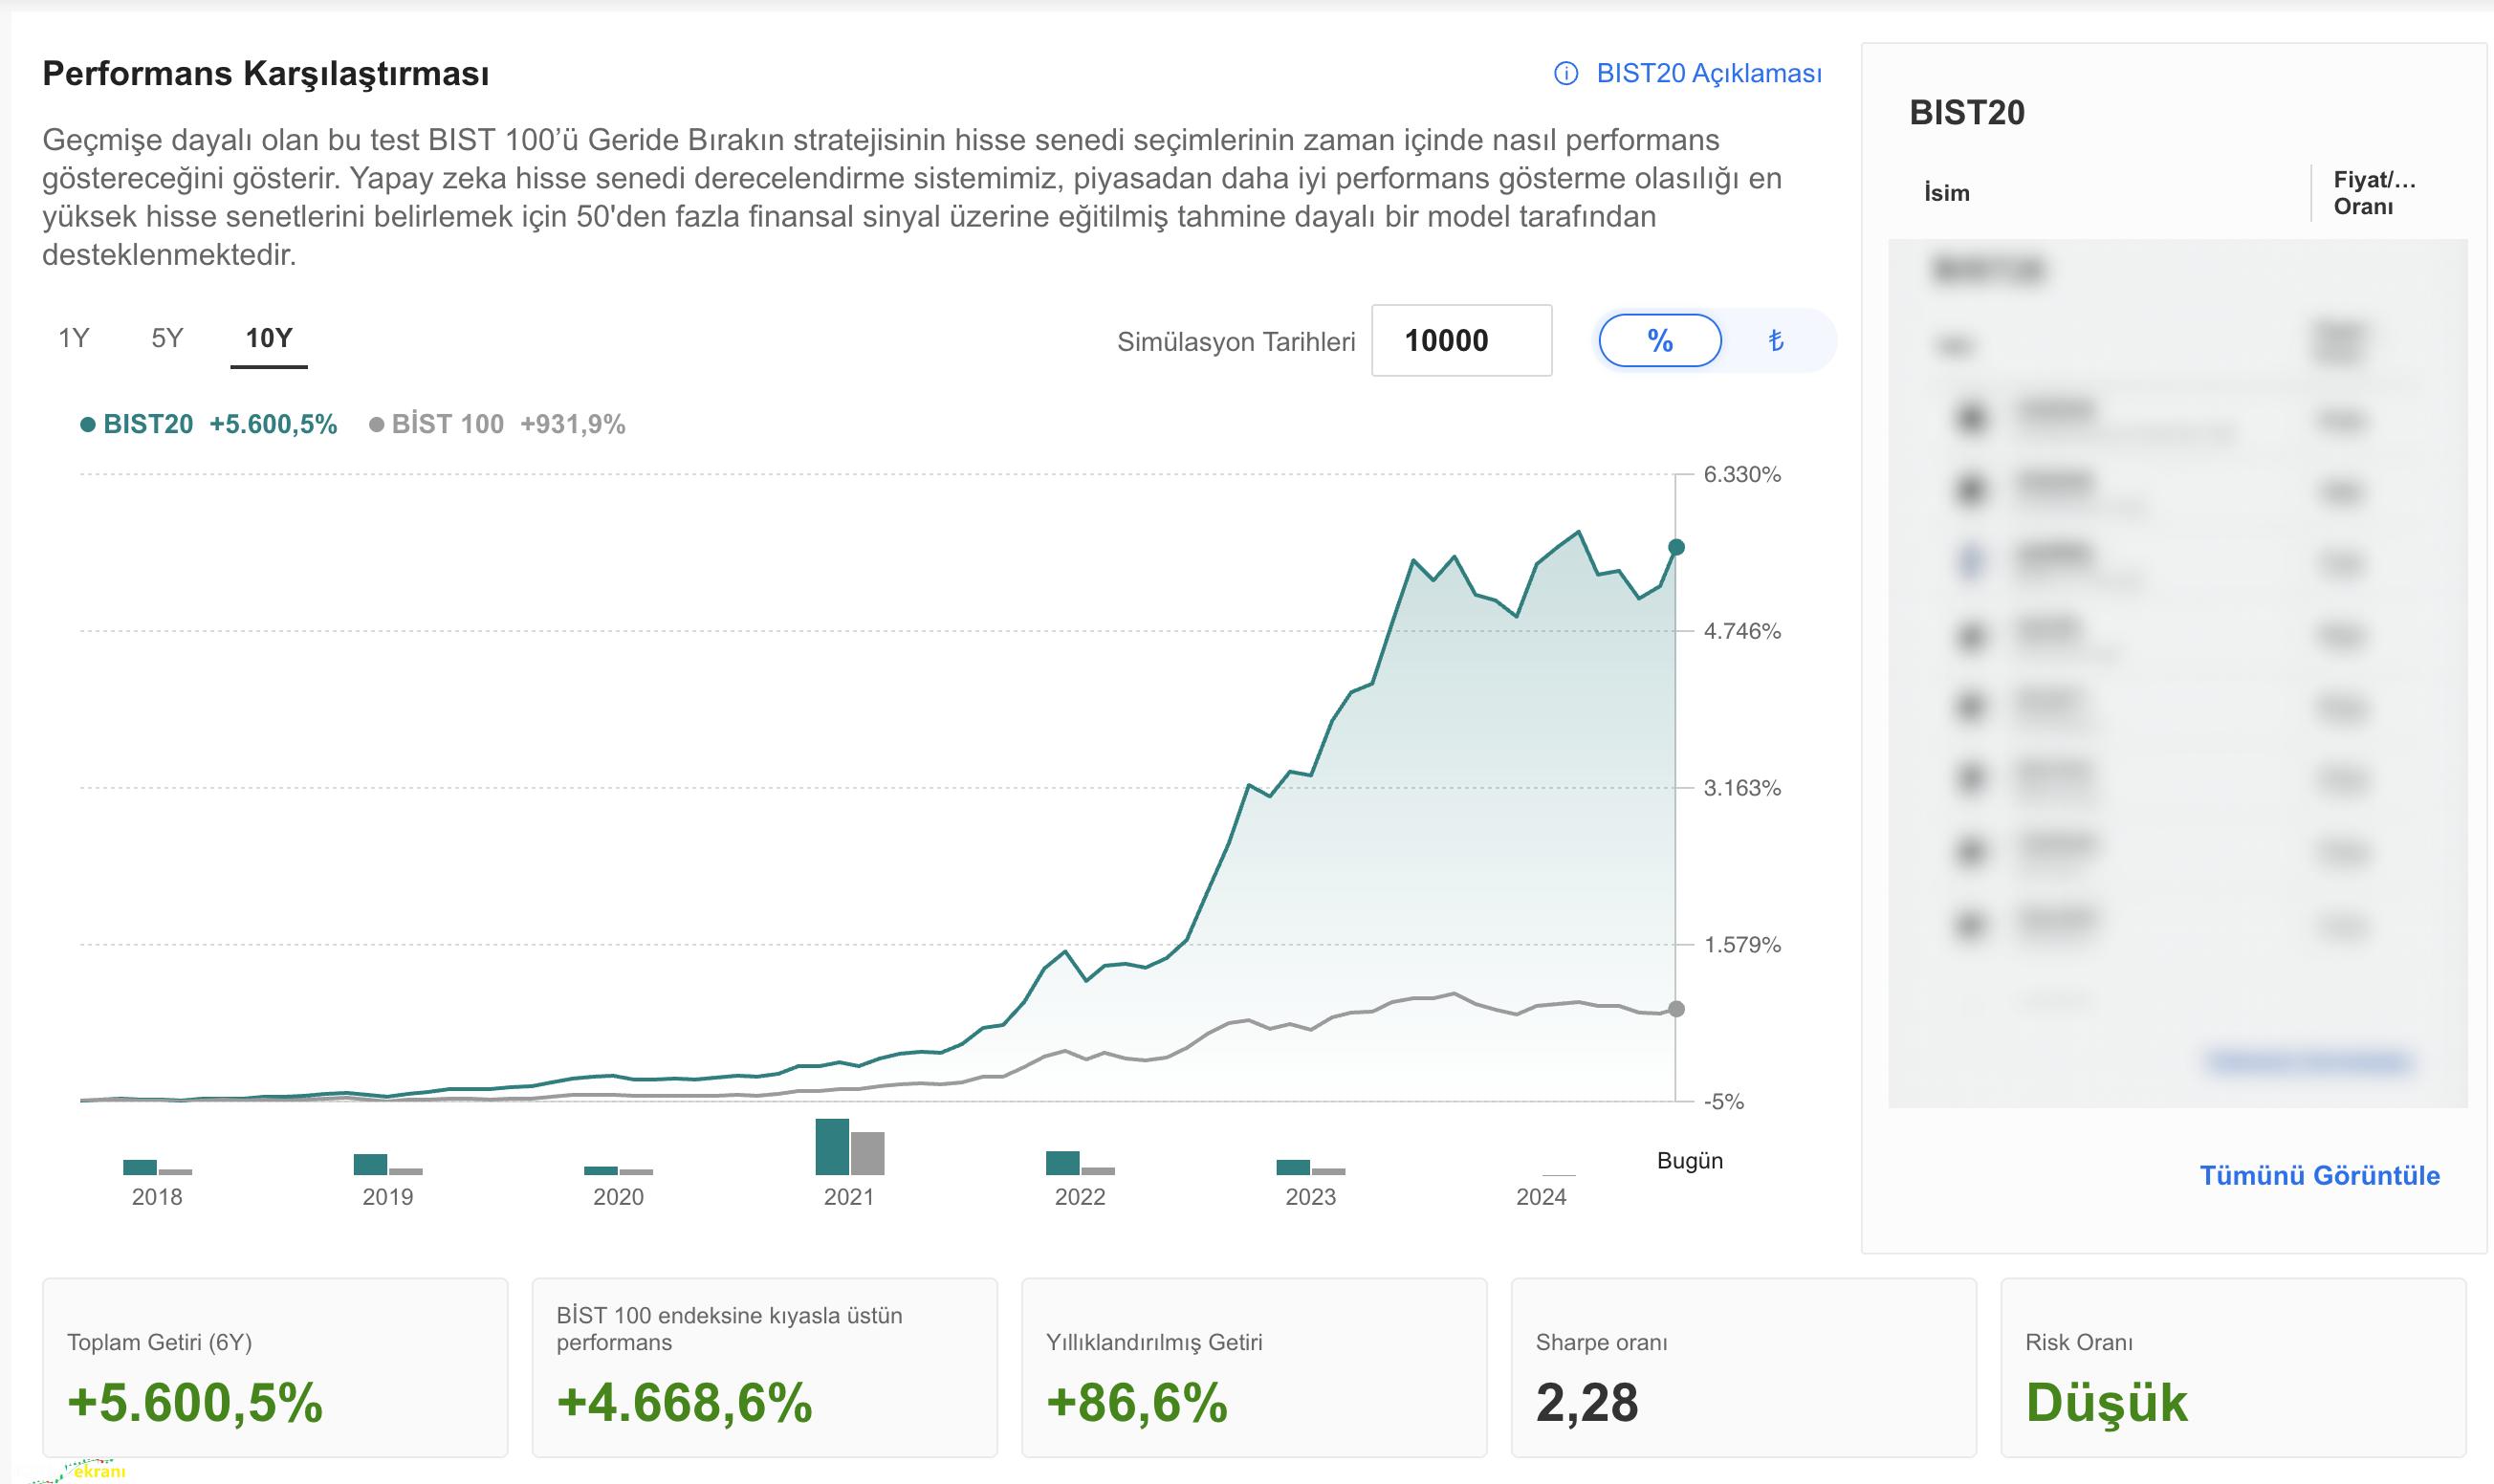This screenshot has width=2494, height=1484.
Task: Click the 2019 yearly return bar
Action: 370,1164
